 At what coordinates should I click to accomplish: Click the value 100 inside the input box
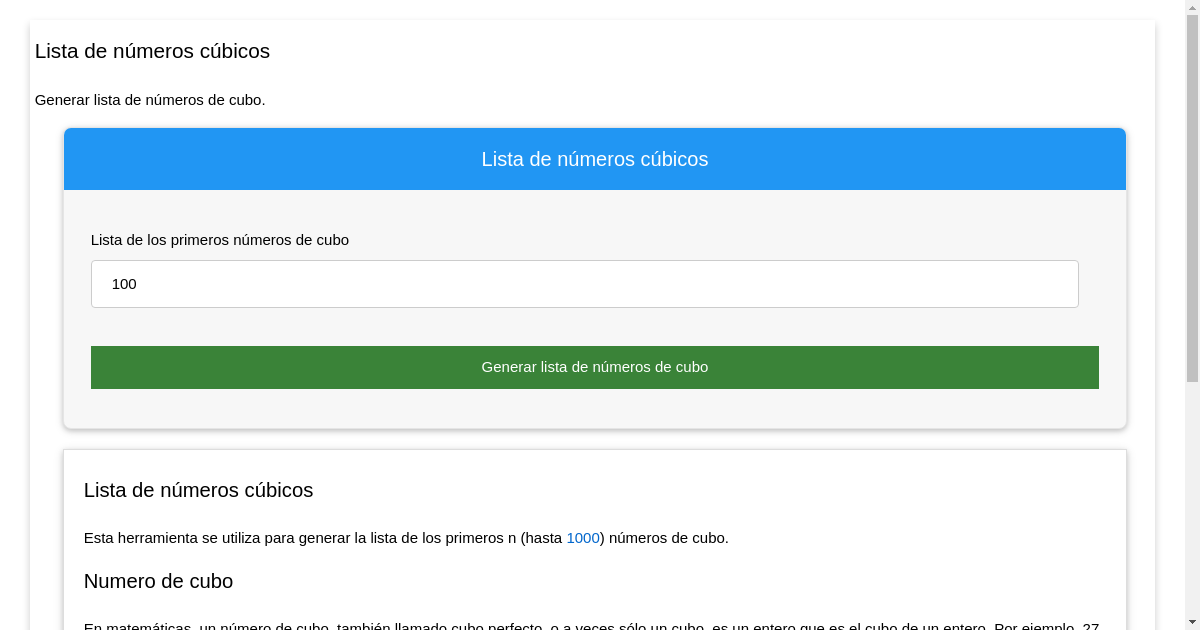click(x=124, y=284)
